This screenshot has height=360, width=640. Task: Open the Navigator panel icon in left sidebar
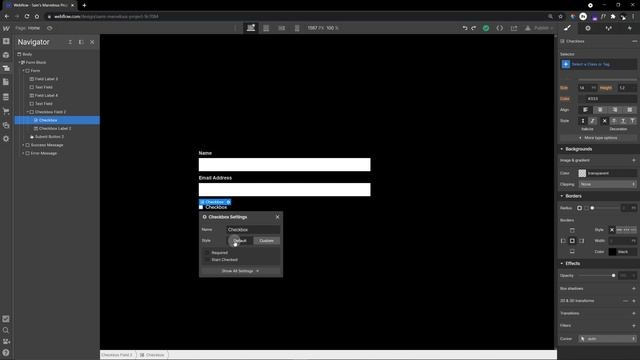[6, 68]
